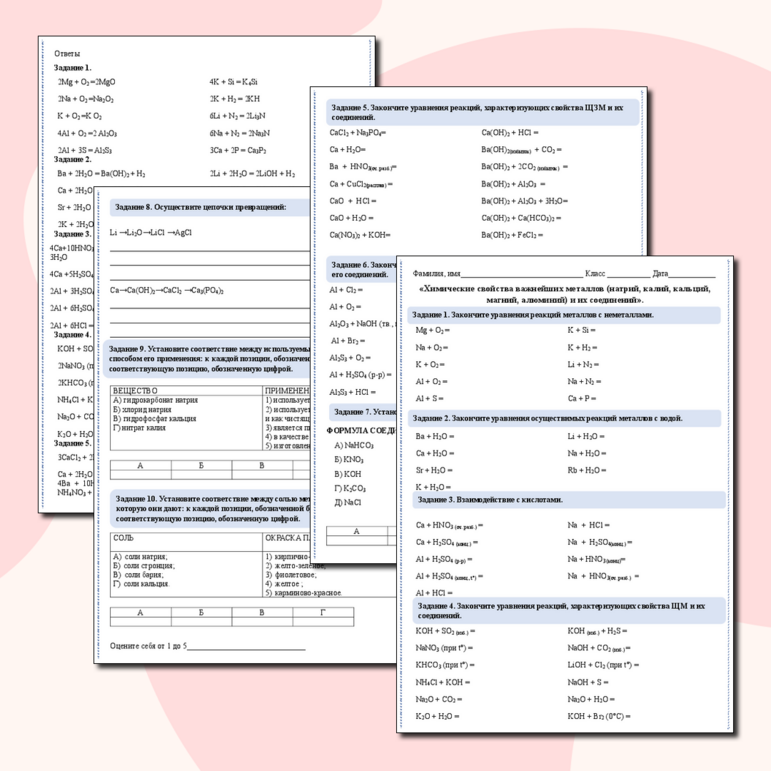Select row "А) гидрокарбонат натрия"

(x=155, y=400)
